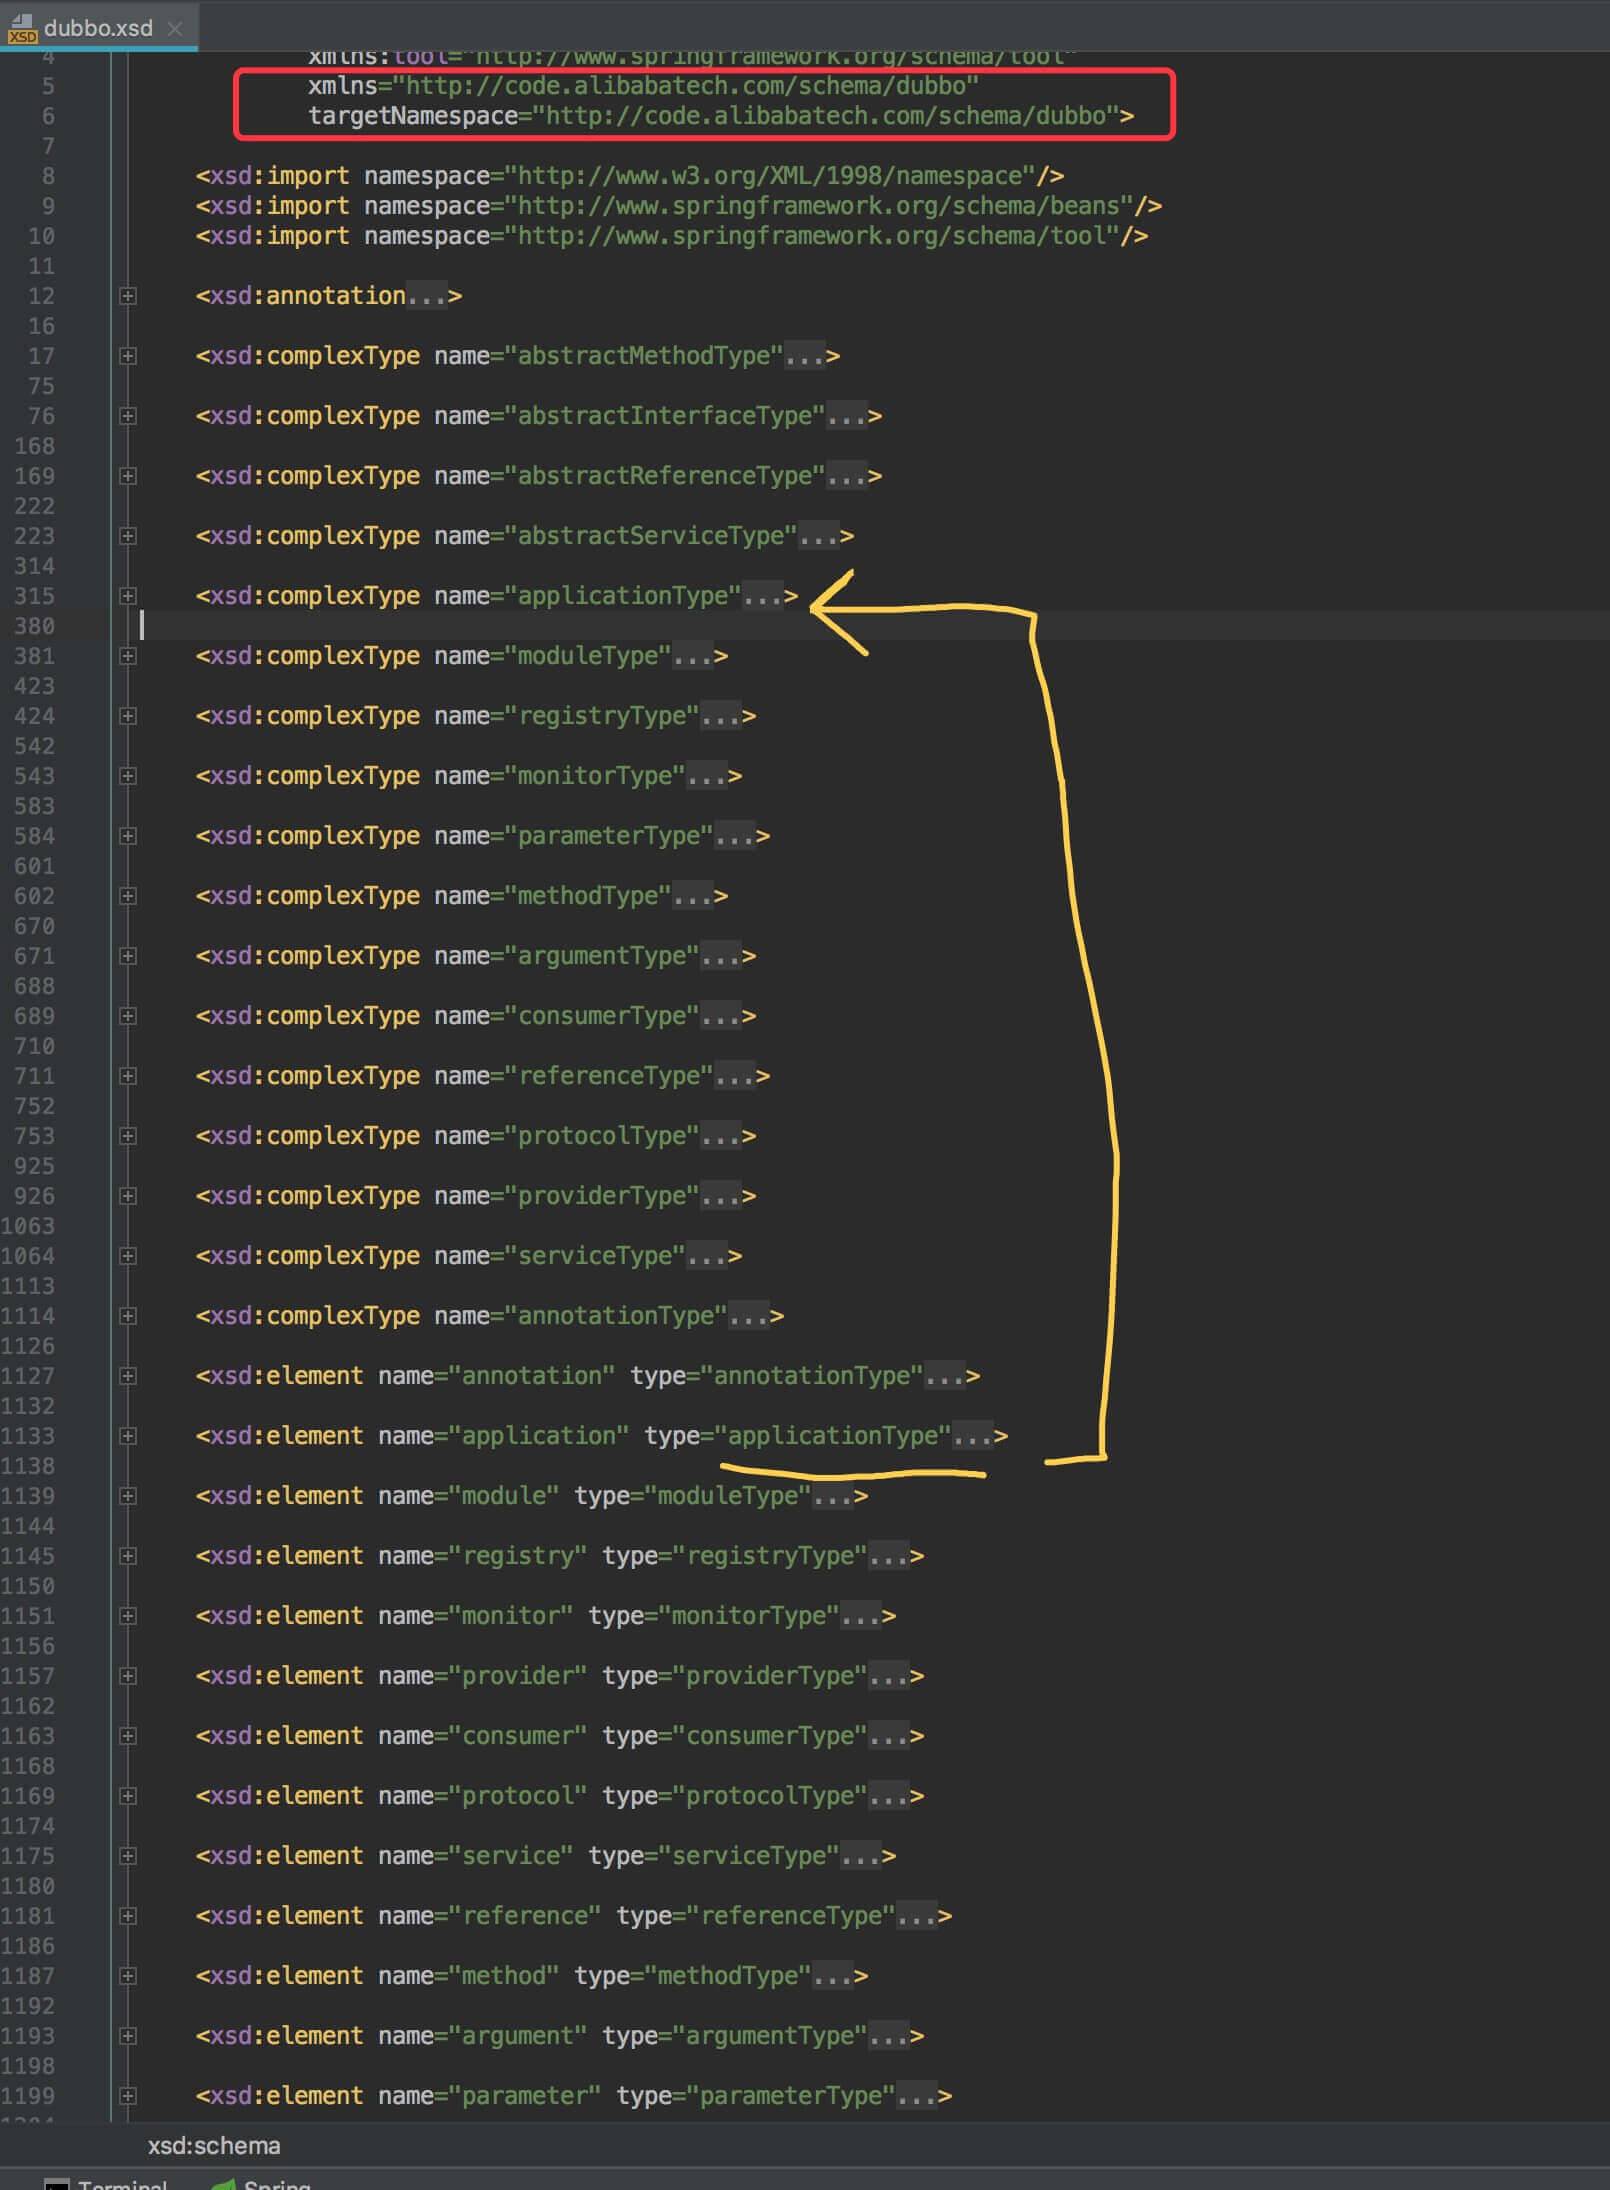Click the xsd:schema breadcrumb

pos(214,2145)
